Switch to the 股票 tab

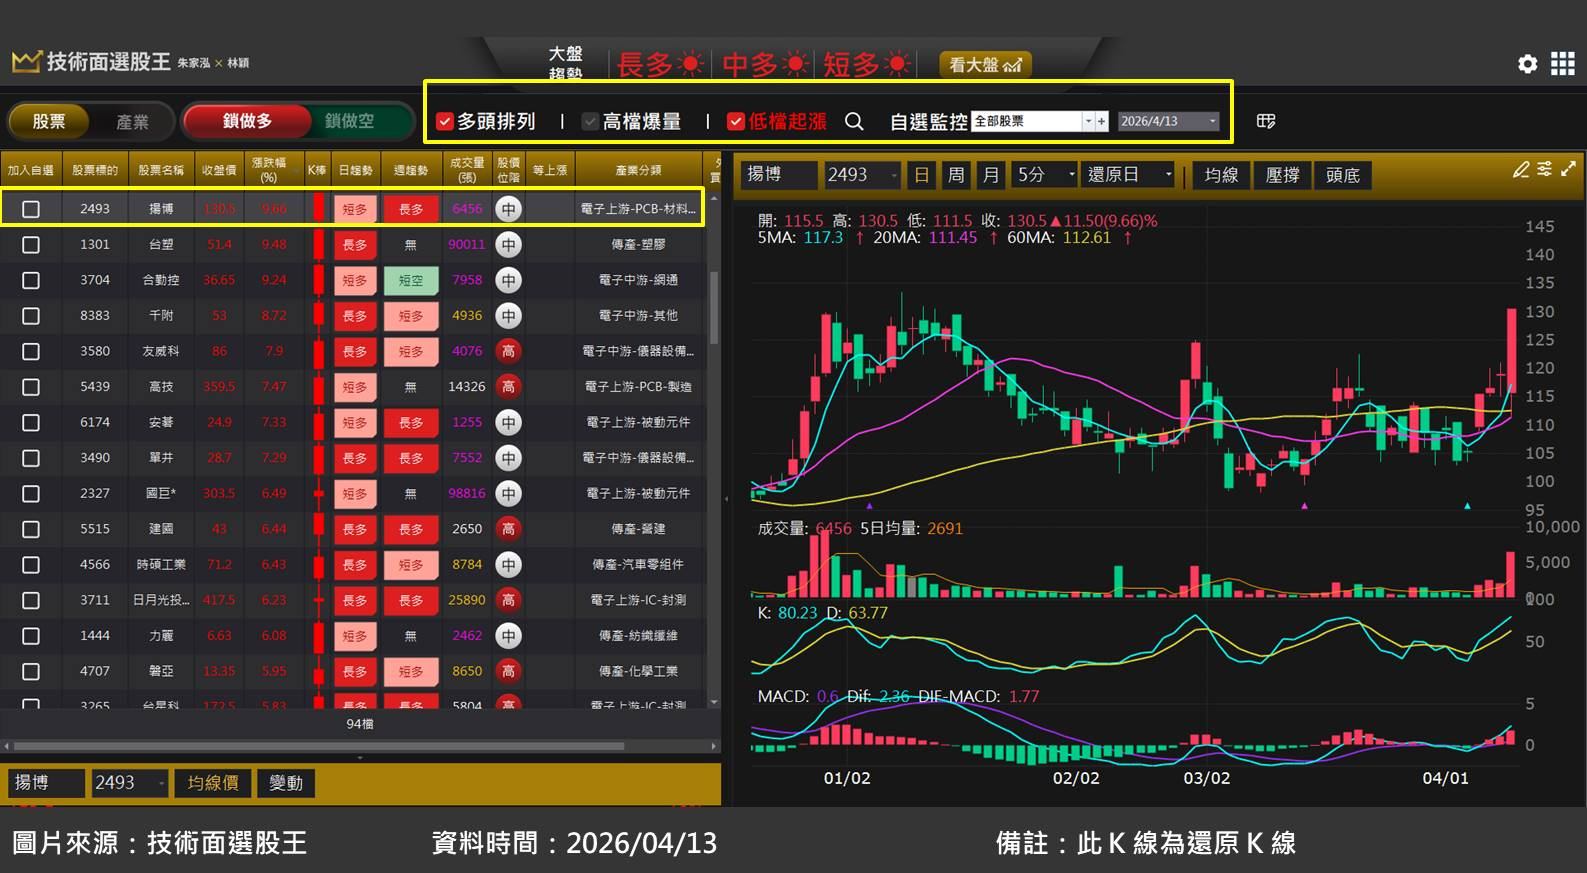tap(48, 121)
